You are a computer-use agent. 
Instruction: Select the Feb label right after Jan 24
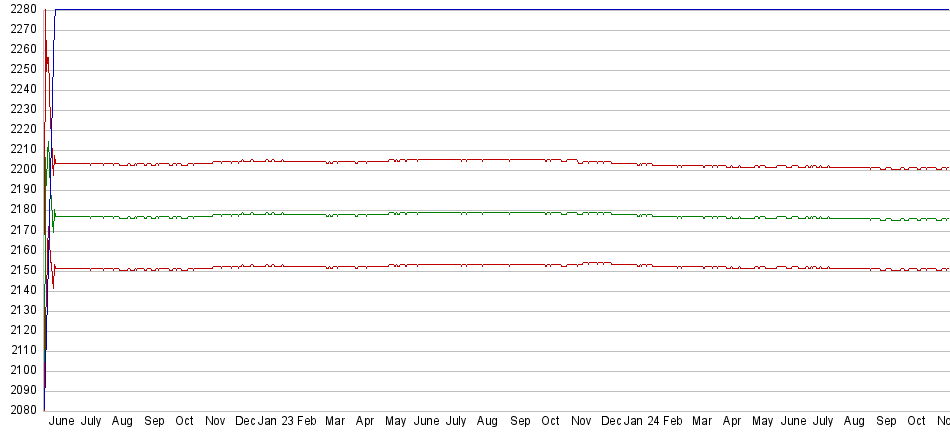(673, 422)
